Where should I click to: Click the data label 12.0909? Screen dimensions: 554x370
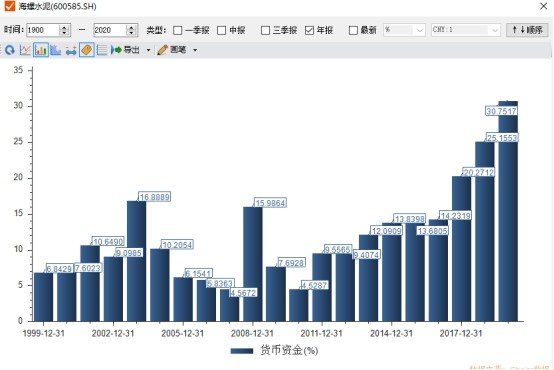point(387,231)
